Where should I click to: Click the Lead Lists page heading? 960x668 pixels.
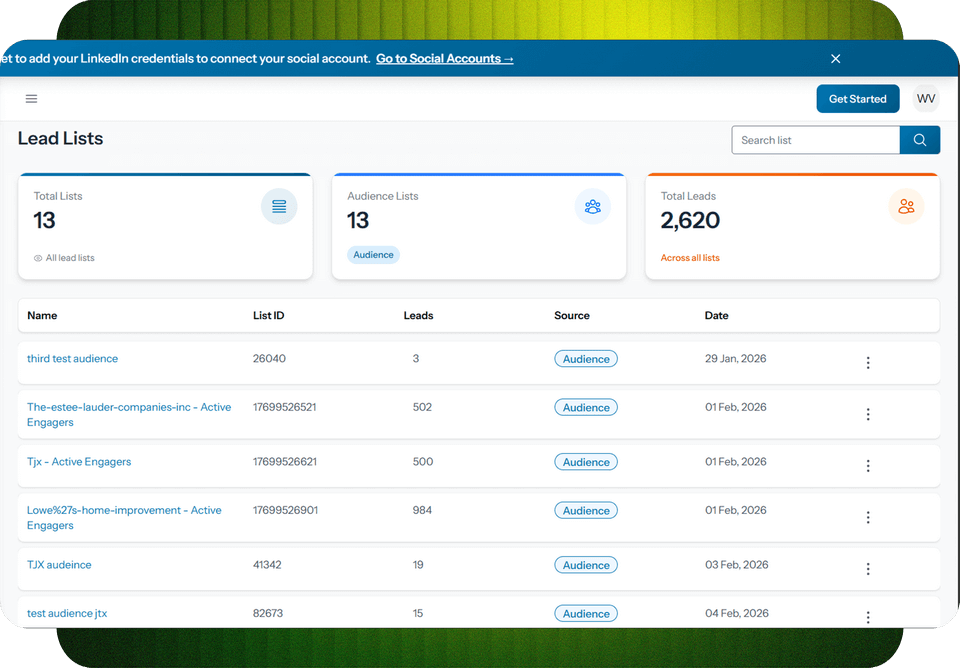click(61, 138)
